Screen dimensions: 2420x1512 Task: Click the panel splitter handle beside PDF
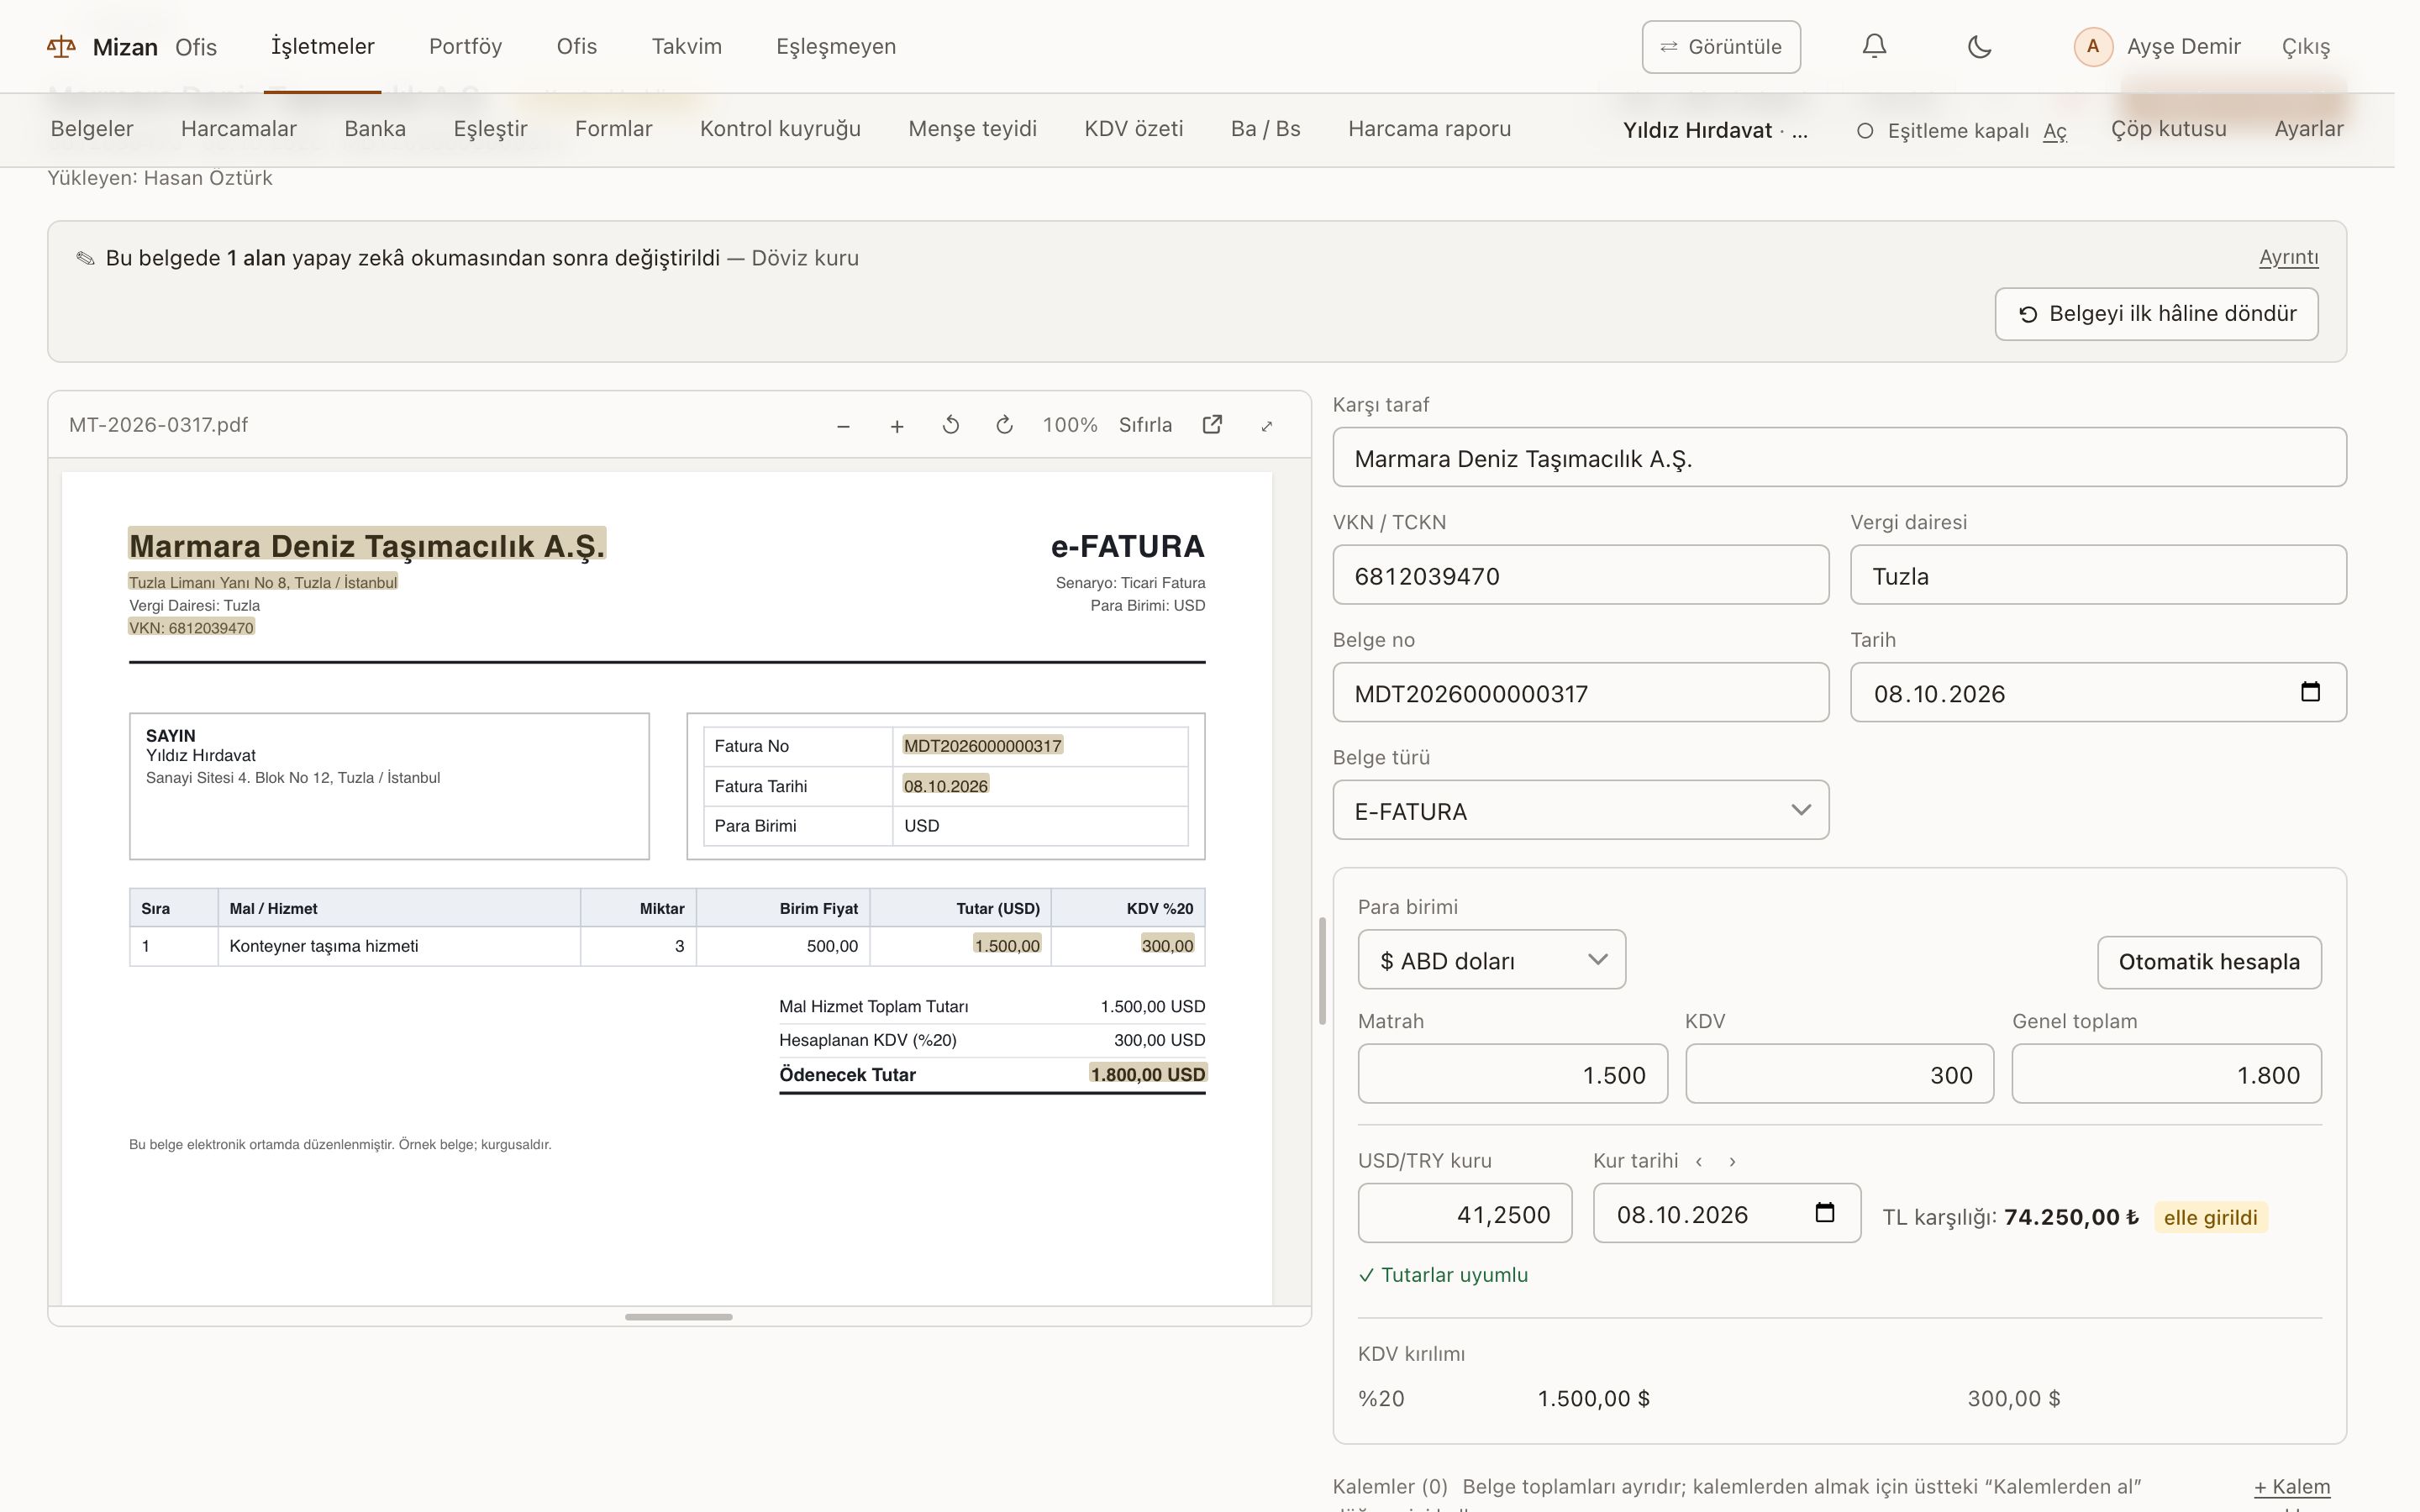(1322, 970)
